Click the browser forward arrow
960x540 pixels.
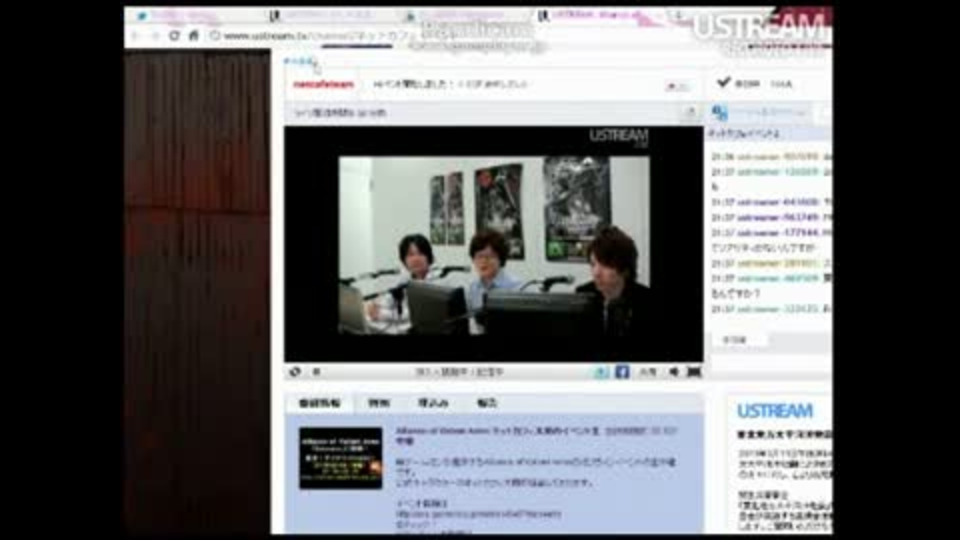(154, 36)
